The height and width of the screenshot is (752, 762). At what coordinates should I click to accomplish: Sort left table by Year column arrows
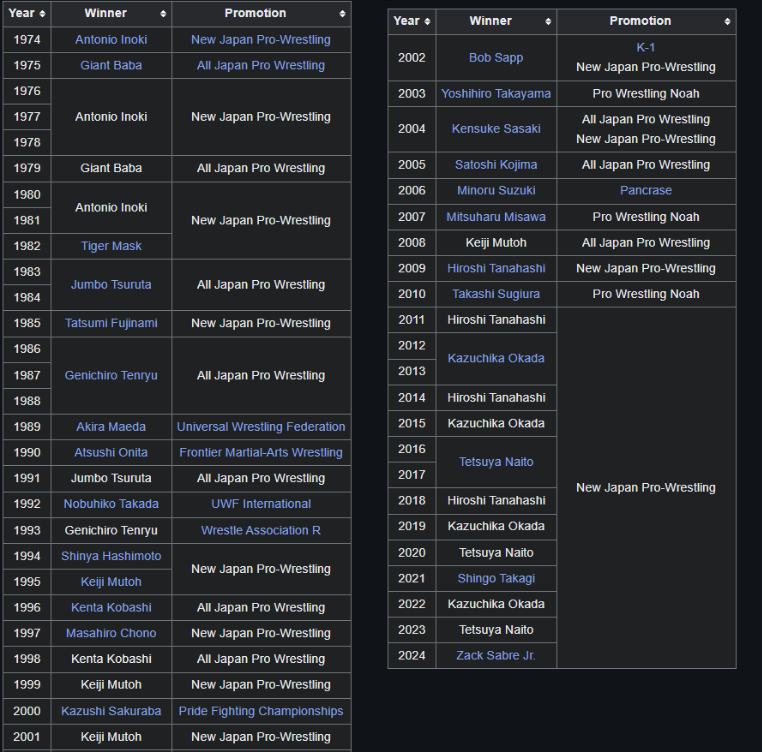point(42,14)
